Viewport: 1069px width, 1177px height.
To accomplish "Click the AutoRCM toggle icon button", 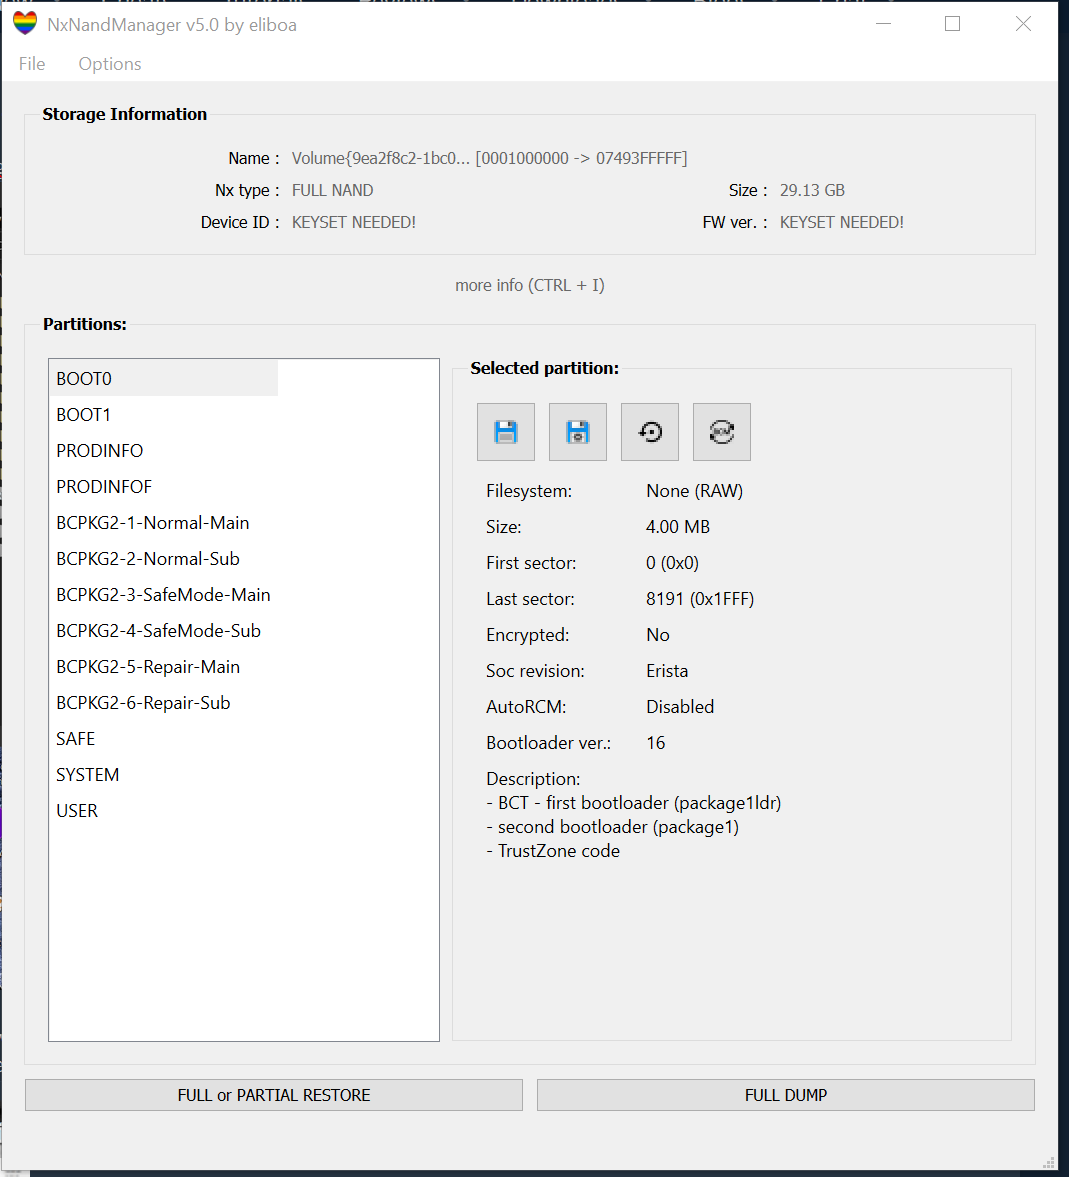I will [x=722, y=432].
